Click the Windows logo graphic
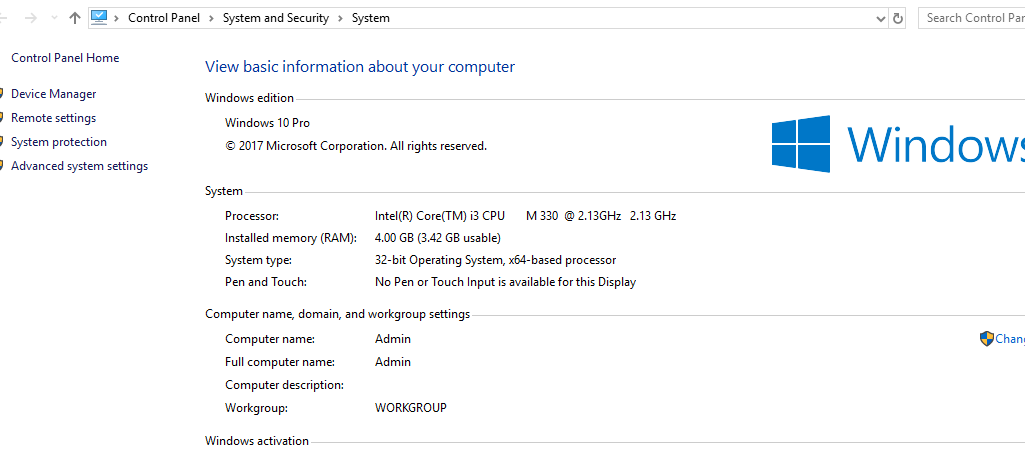The image size is (1025, 458). click(x=800, y=144)
